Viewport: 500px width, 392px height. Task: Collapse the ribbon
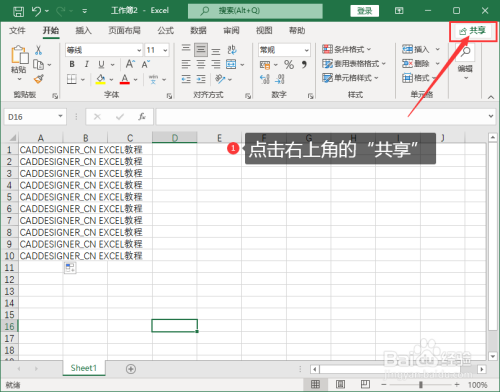coord(491,97)
